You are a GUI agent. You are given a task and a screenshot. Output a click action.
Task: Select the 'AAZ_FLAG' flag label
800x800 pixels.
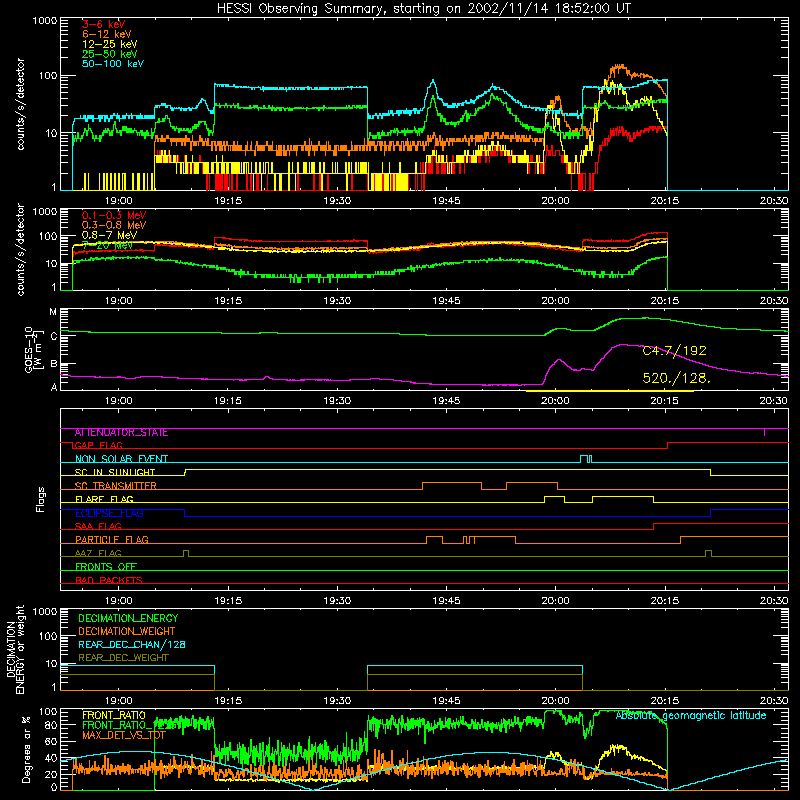click(x=98, y=553)
